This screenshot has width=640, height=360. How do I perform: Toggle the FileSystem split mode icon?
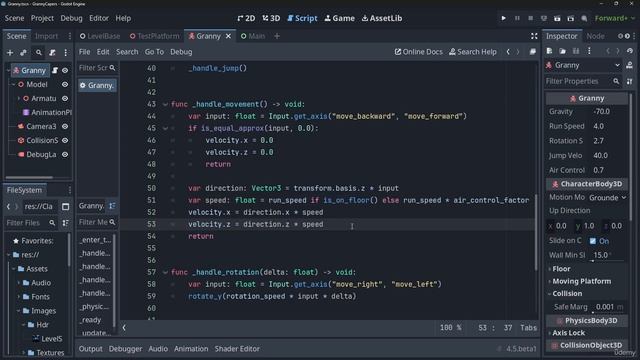tap(65, 207)
